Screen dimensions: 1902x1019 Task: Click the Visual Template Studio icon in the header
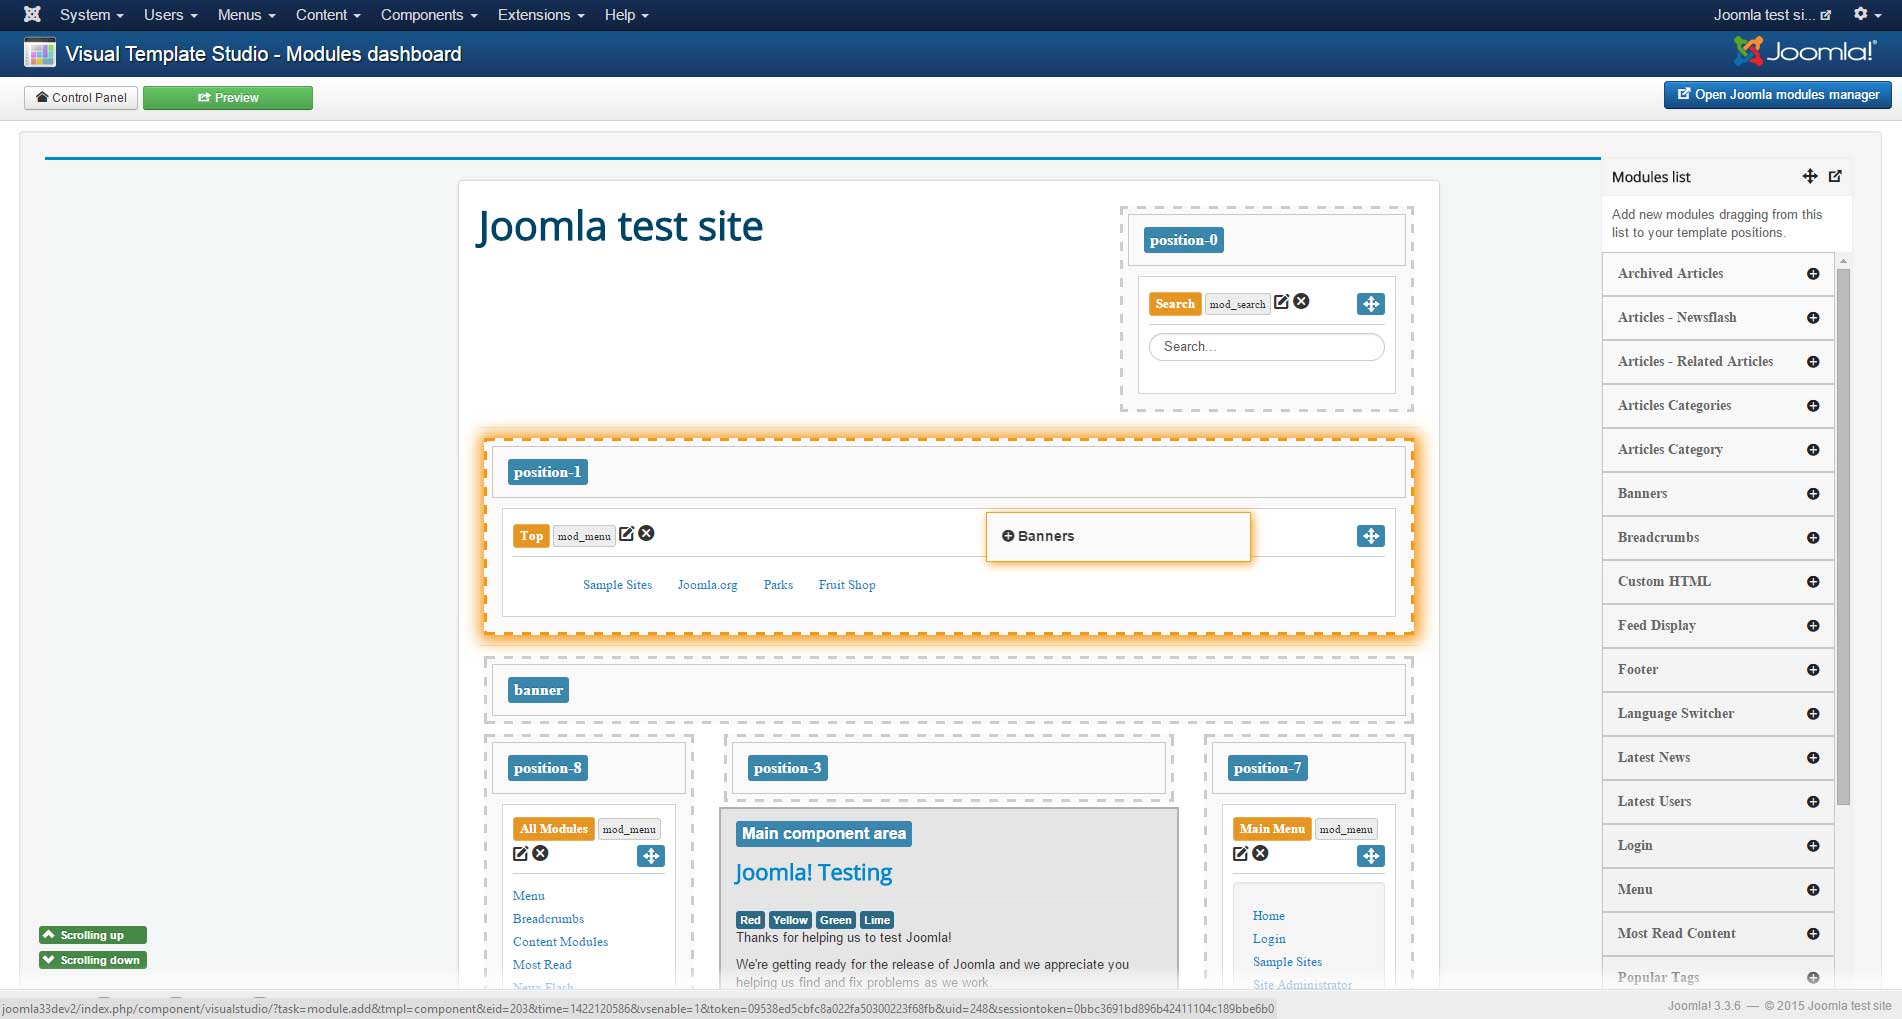(x=40, y=53)
